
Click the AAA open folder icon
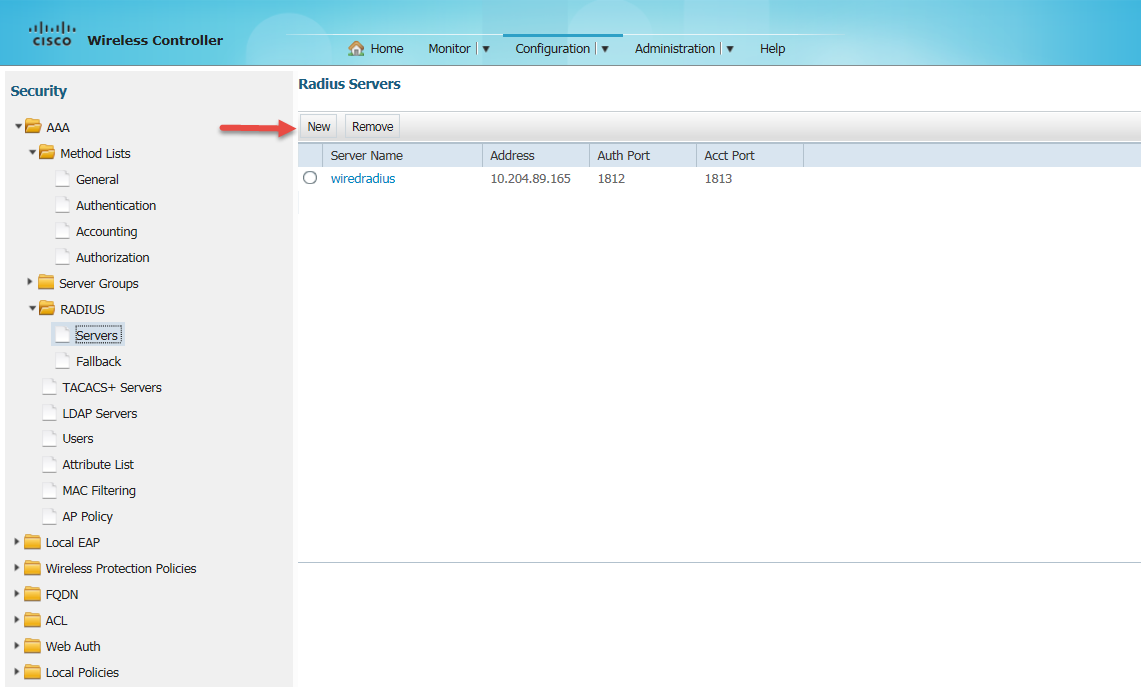pos(33,127)
